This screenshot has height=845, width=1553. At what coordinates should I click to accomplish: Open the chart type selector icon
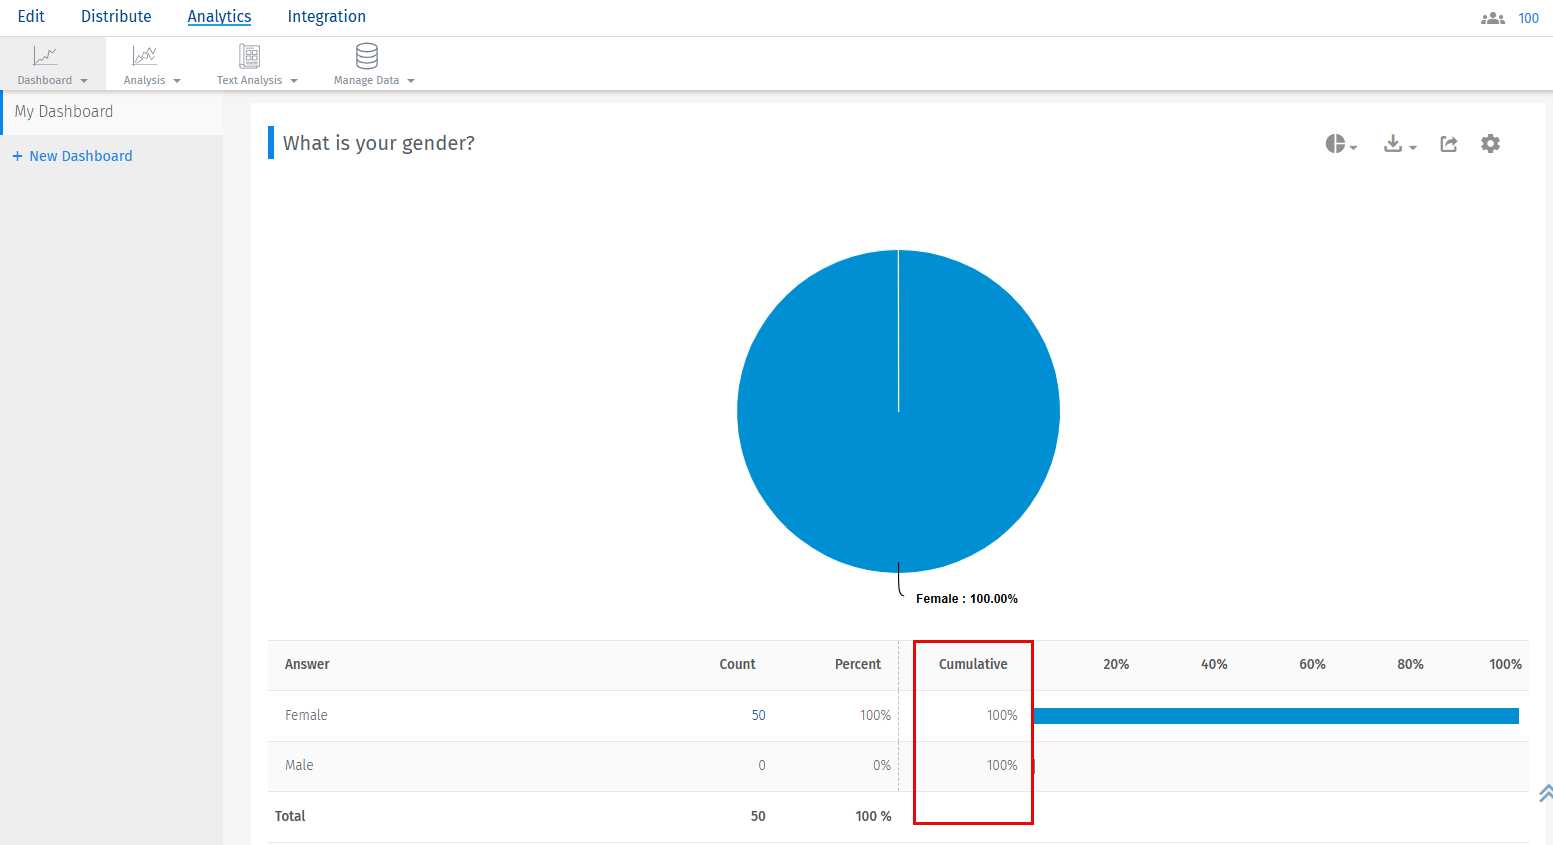click(x=1337, y=143)
